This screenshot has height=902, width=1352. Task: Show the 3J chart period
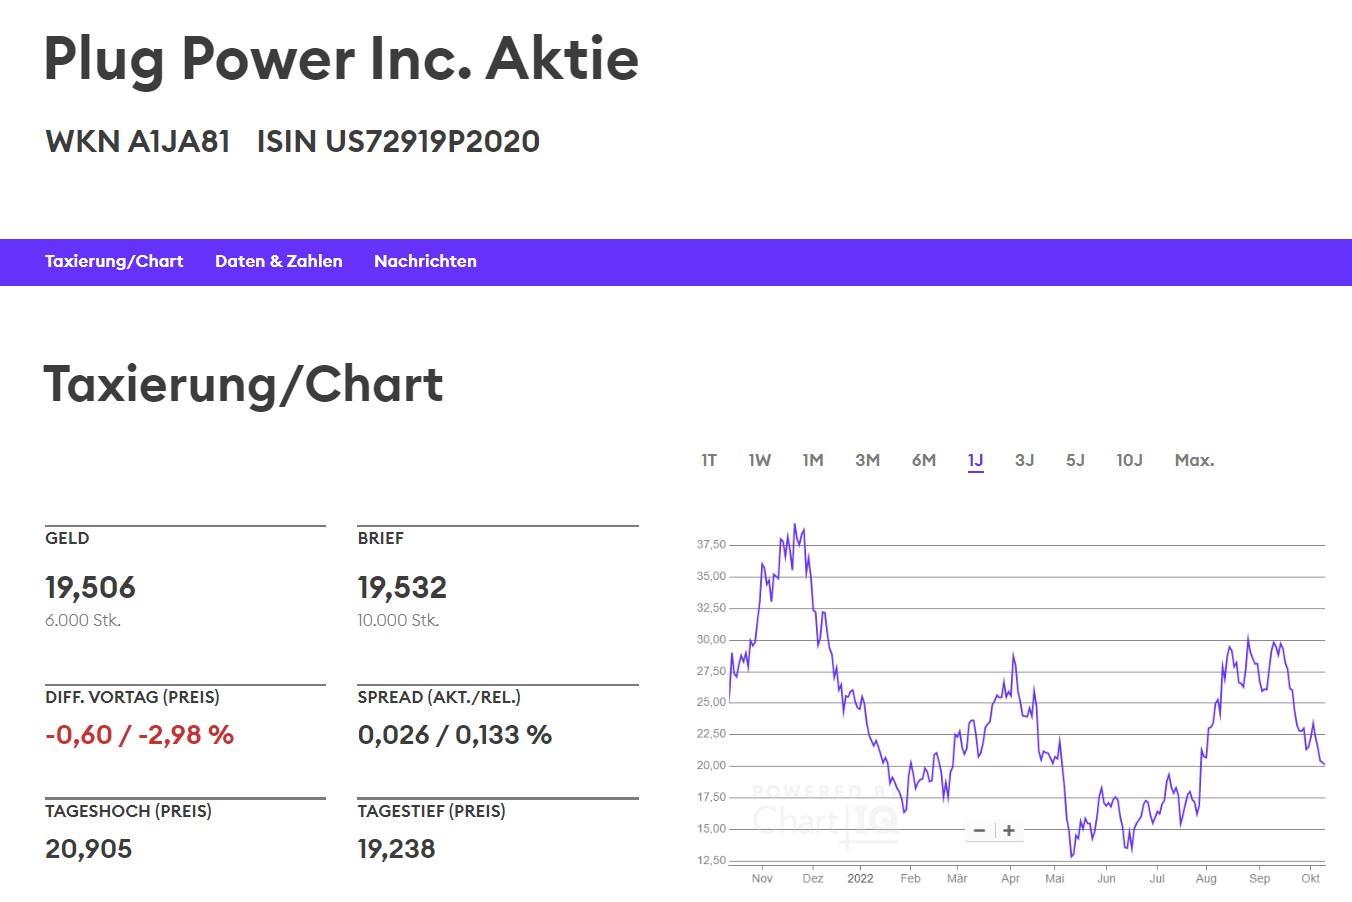pos(1025,460)
